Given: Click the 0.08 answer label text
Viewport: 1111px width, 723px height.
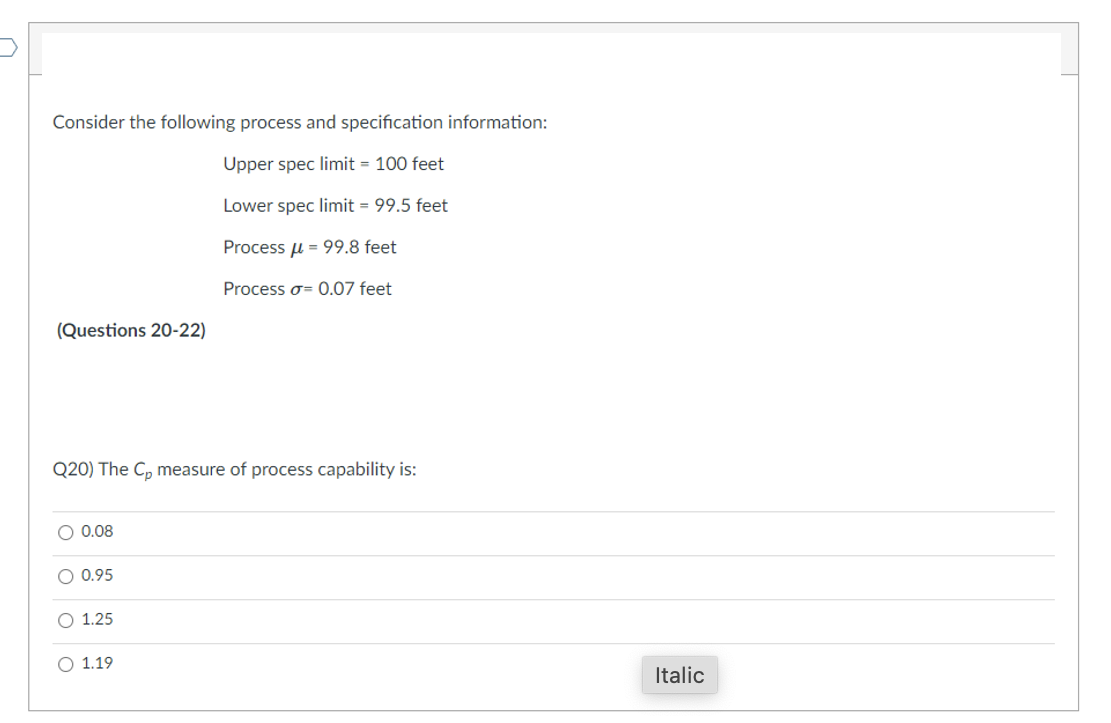Looking at the screenshot, I should click(x=98, y=532).
